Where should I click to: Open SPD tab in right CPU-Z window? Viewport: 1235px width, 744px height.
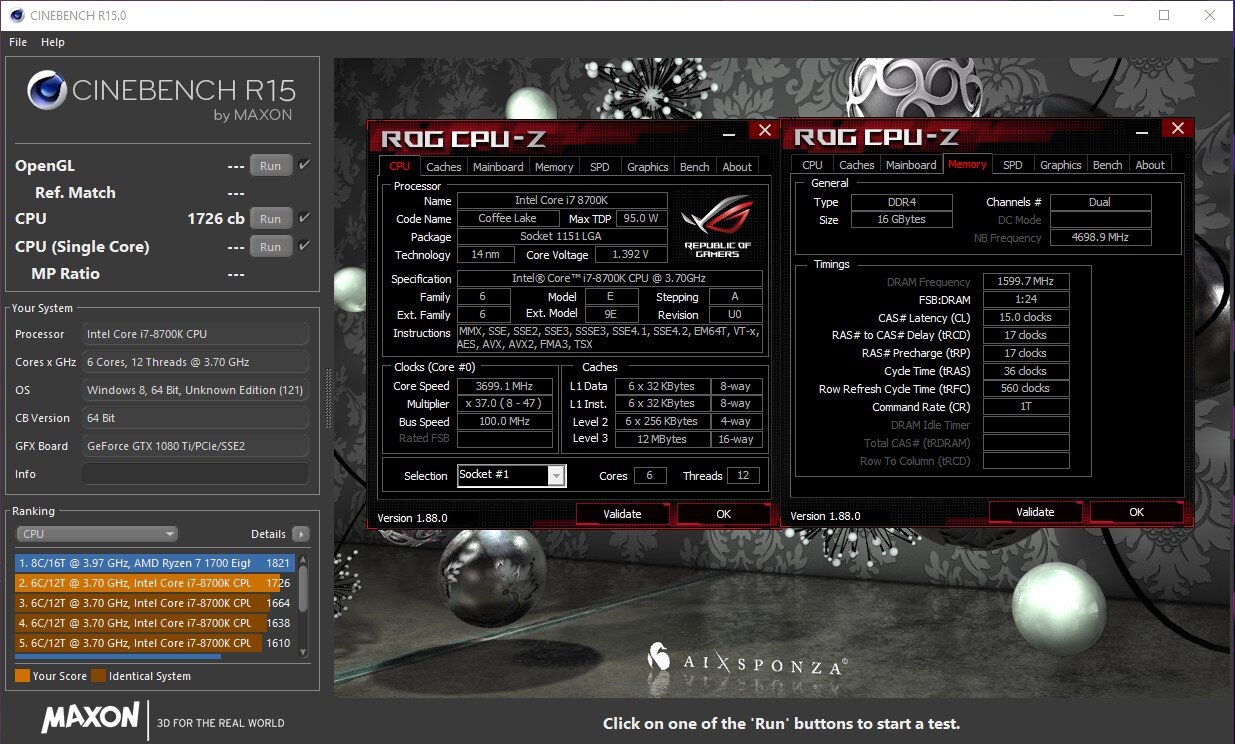(x=1013, y=165)
